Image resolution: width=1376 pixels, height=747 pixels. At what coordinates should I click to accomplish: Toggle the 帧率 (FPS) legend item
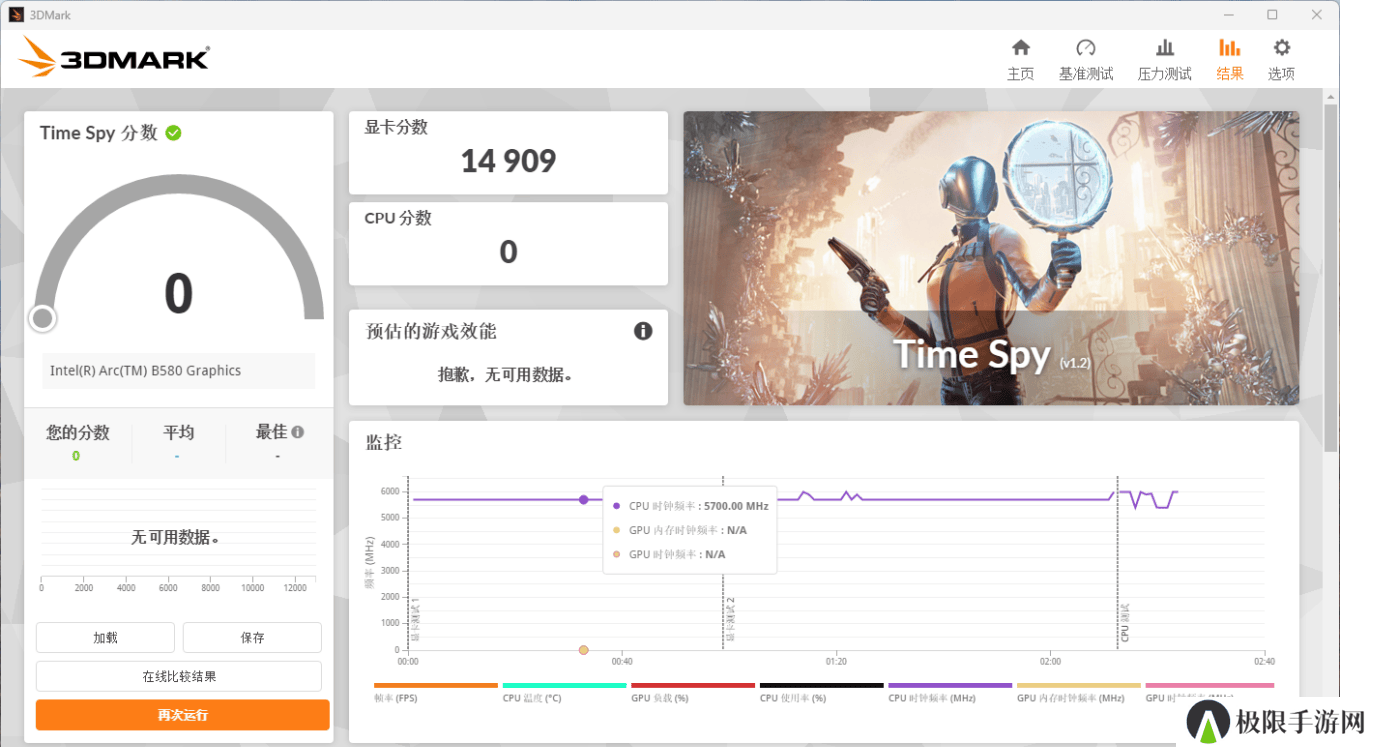(x=435, y=692)
